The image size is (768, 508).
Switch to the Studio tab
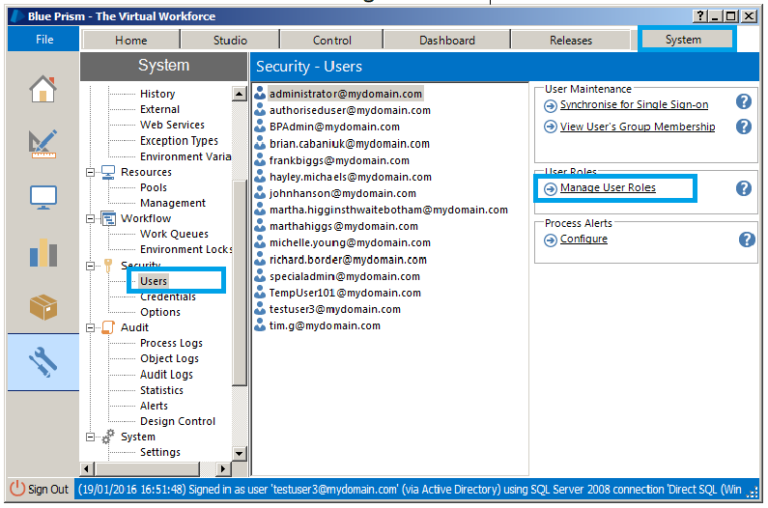(230, 40)
